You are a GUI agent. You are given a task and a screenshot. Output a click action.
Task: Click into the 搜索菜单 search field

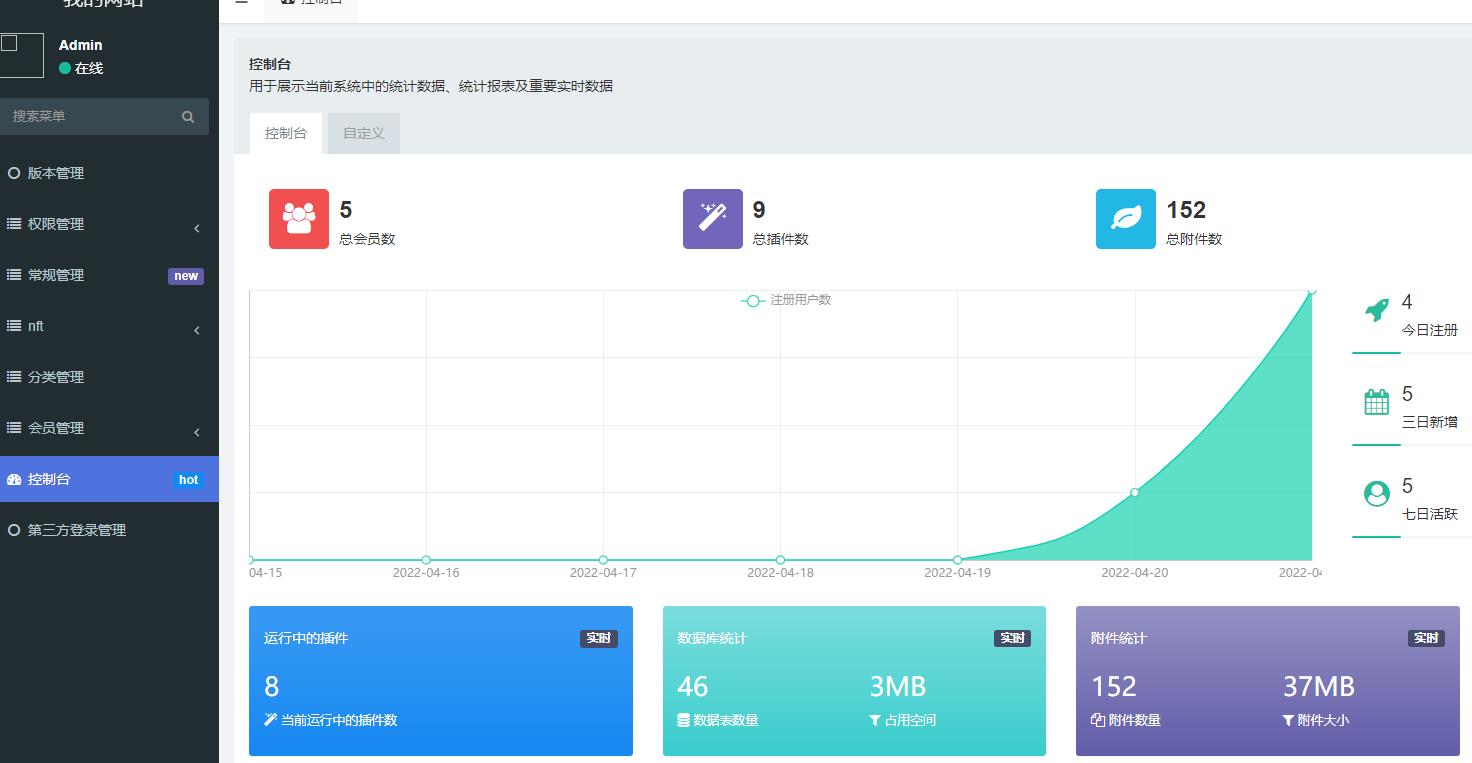click(x=90, y=117)
